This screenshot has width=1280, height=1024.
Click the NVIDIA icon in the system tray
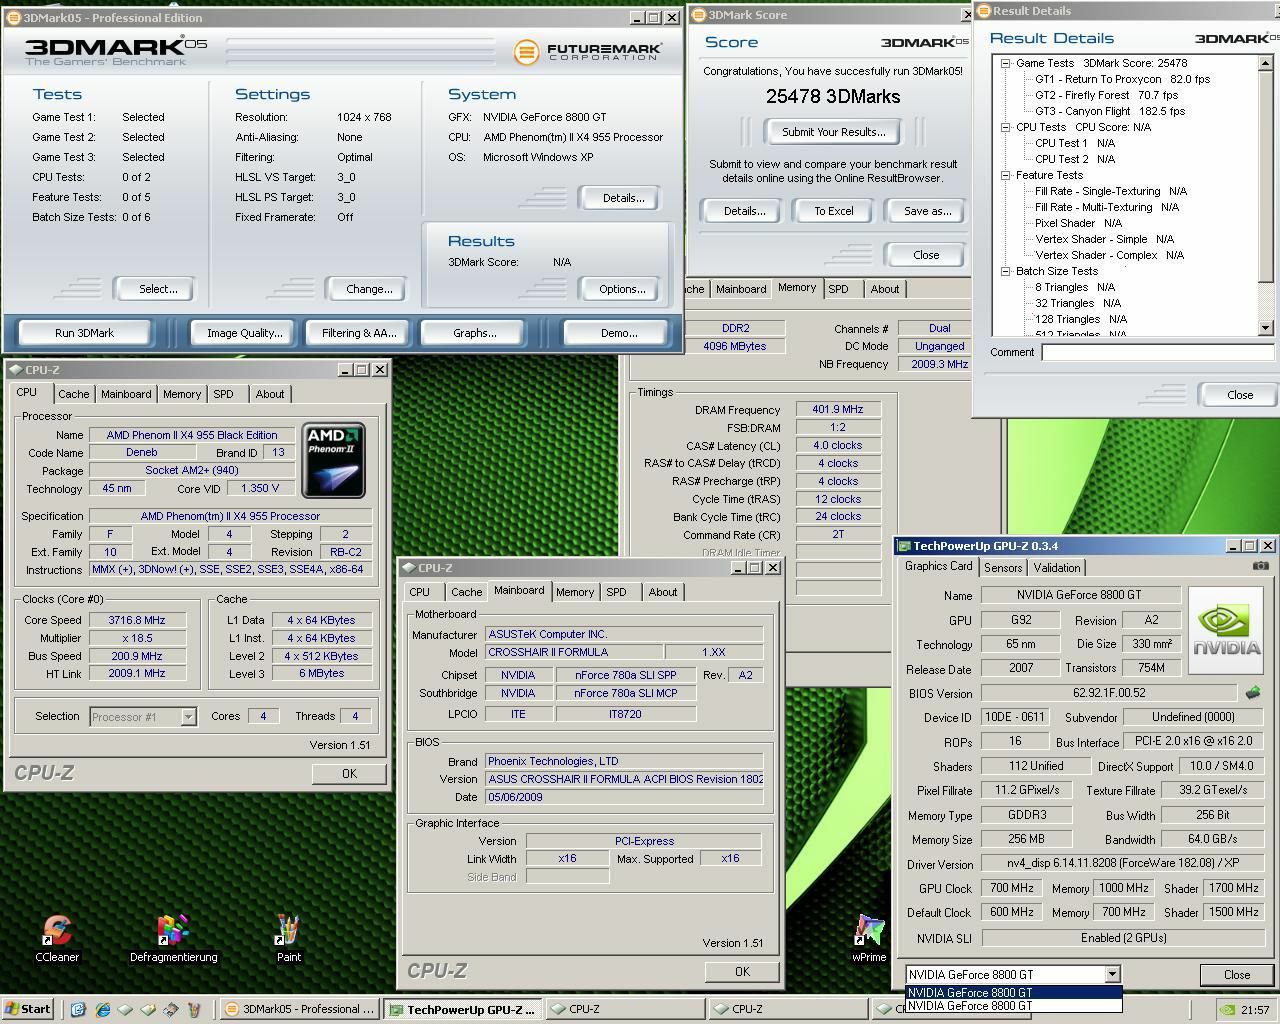tap(1227, 1009)
